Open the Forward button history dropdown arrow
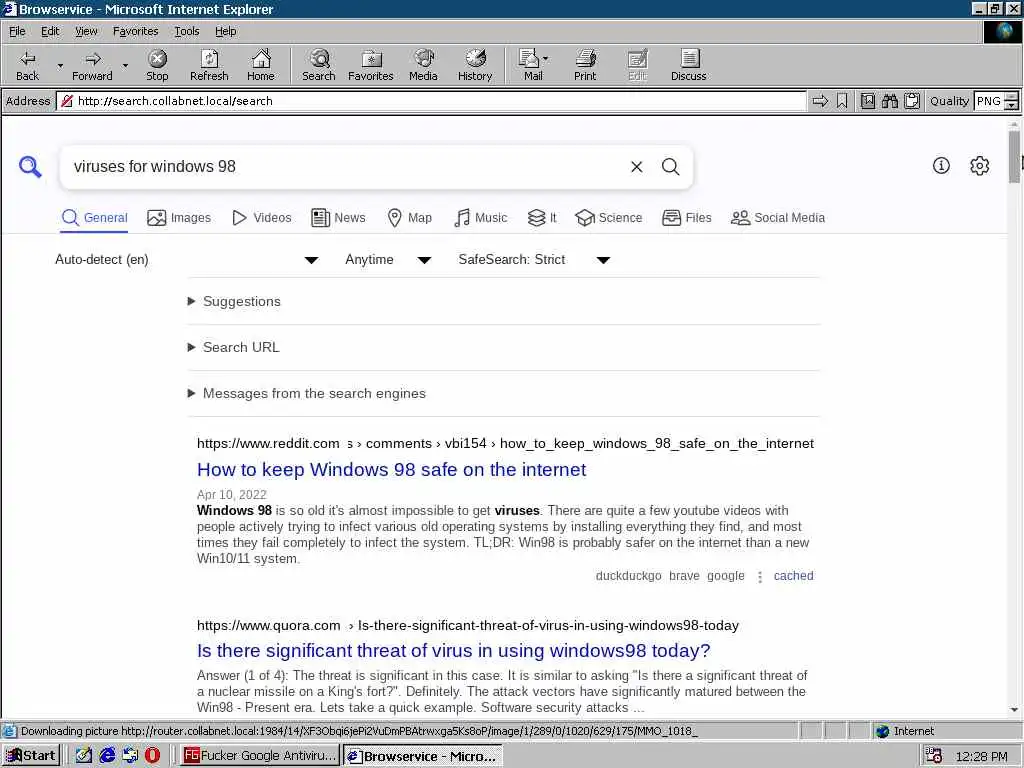 click(125, 65)
